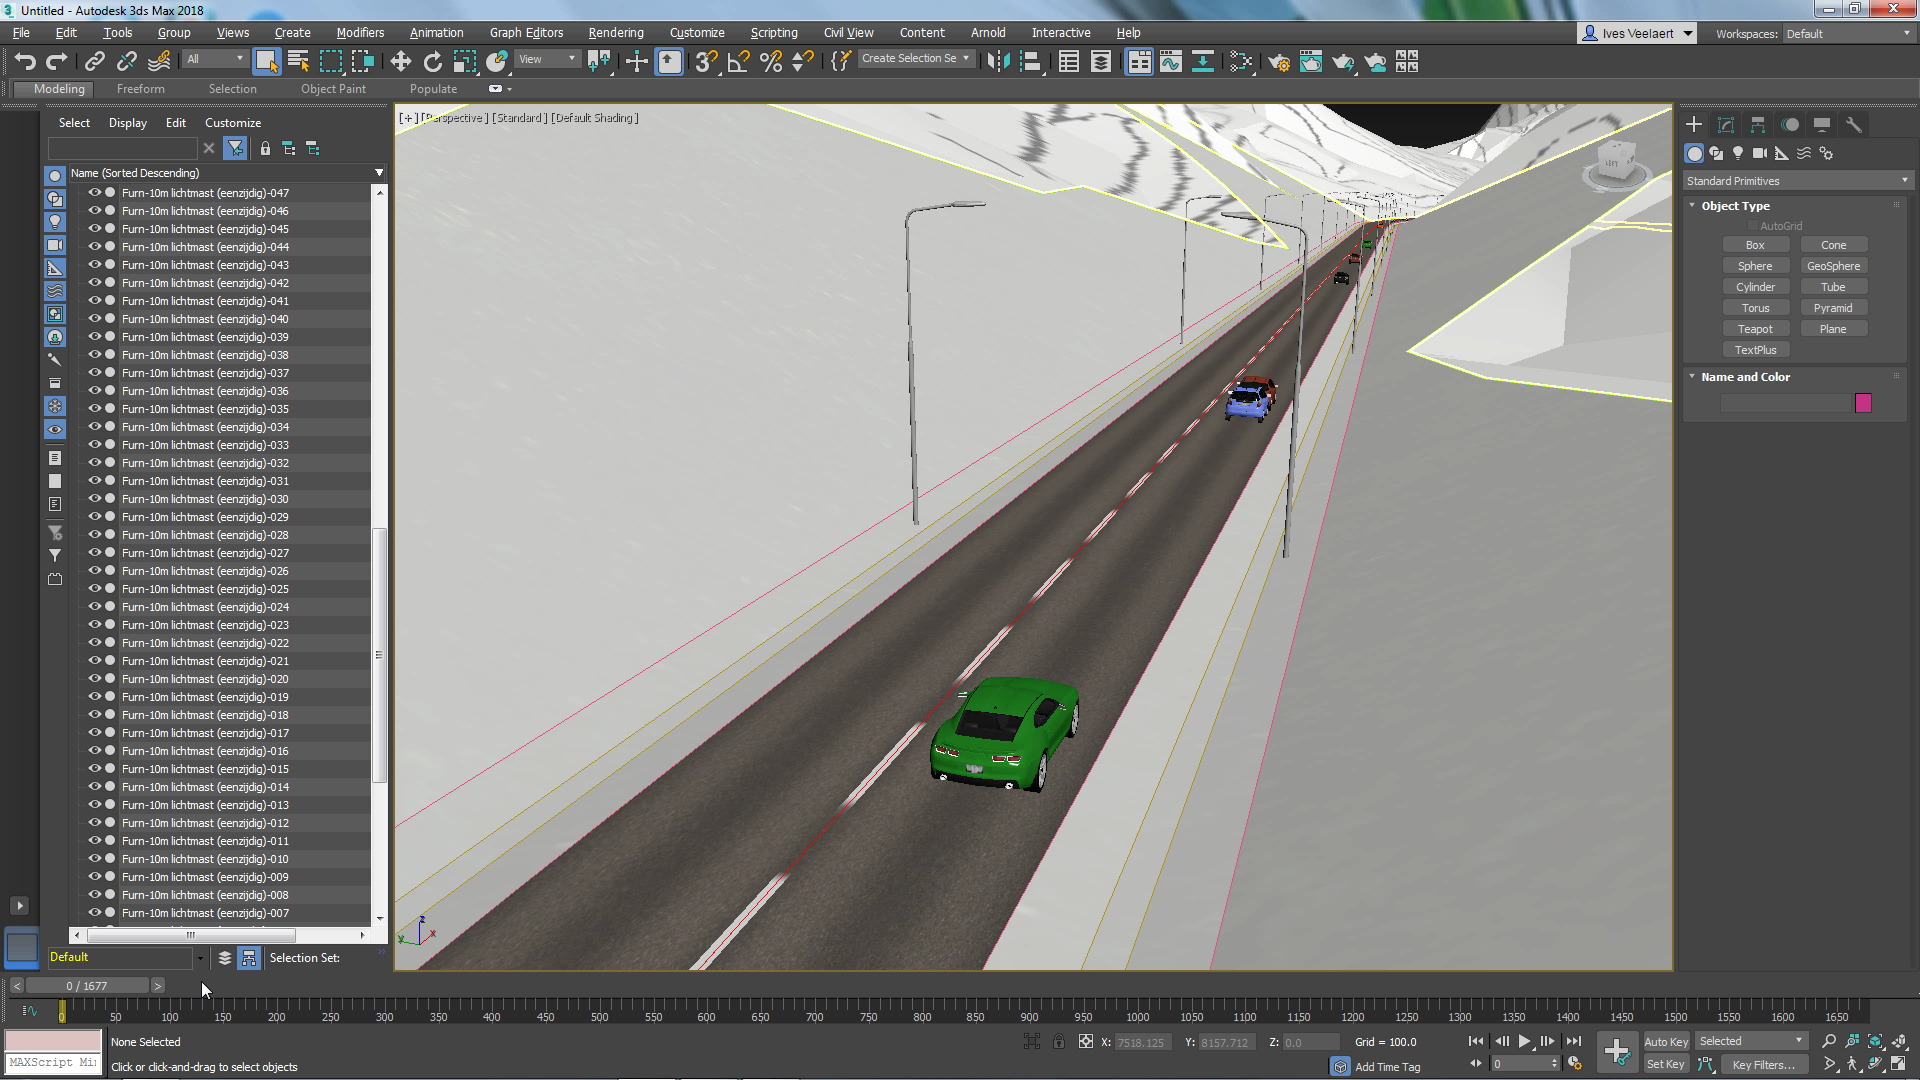Viewport: 1920px width, 1080px height.
Task: Select the Move tool in the toolbar
Action: (401, 61)
